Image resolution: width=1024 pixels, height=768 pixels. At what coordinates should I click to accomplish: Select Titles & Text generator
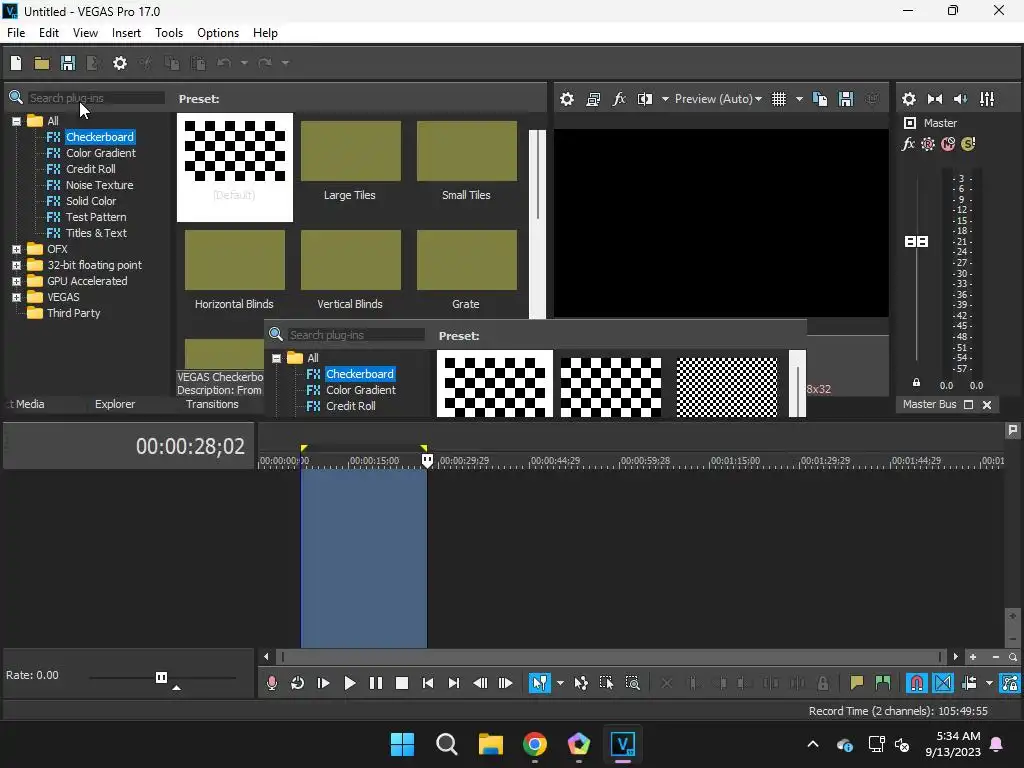(x=96, y=233)
